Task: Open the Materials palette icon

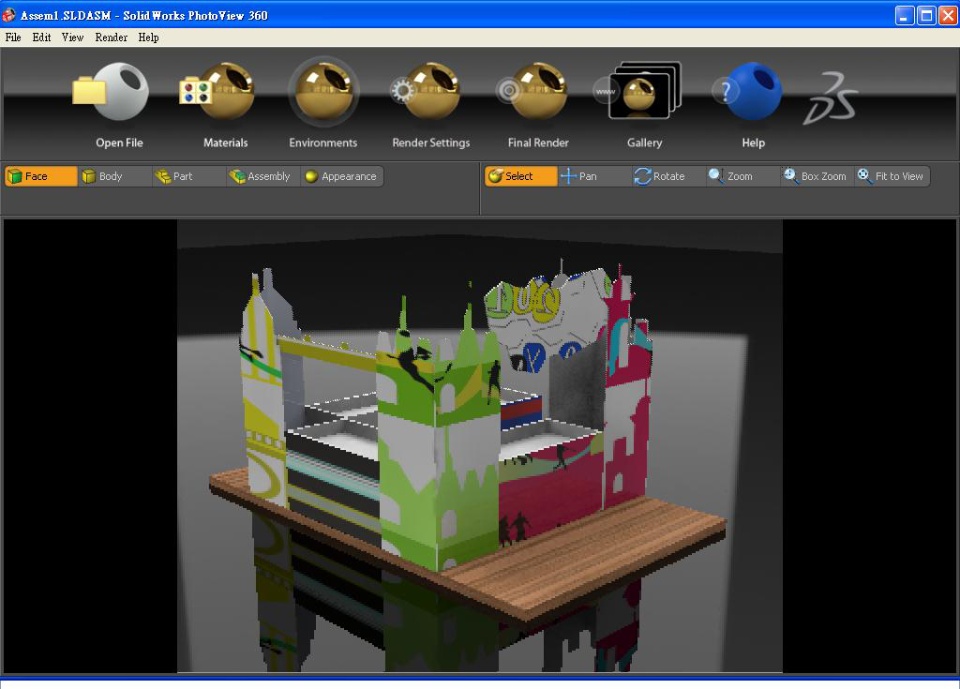Action: pyautogui.click(x=217, y=91)
